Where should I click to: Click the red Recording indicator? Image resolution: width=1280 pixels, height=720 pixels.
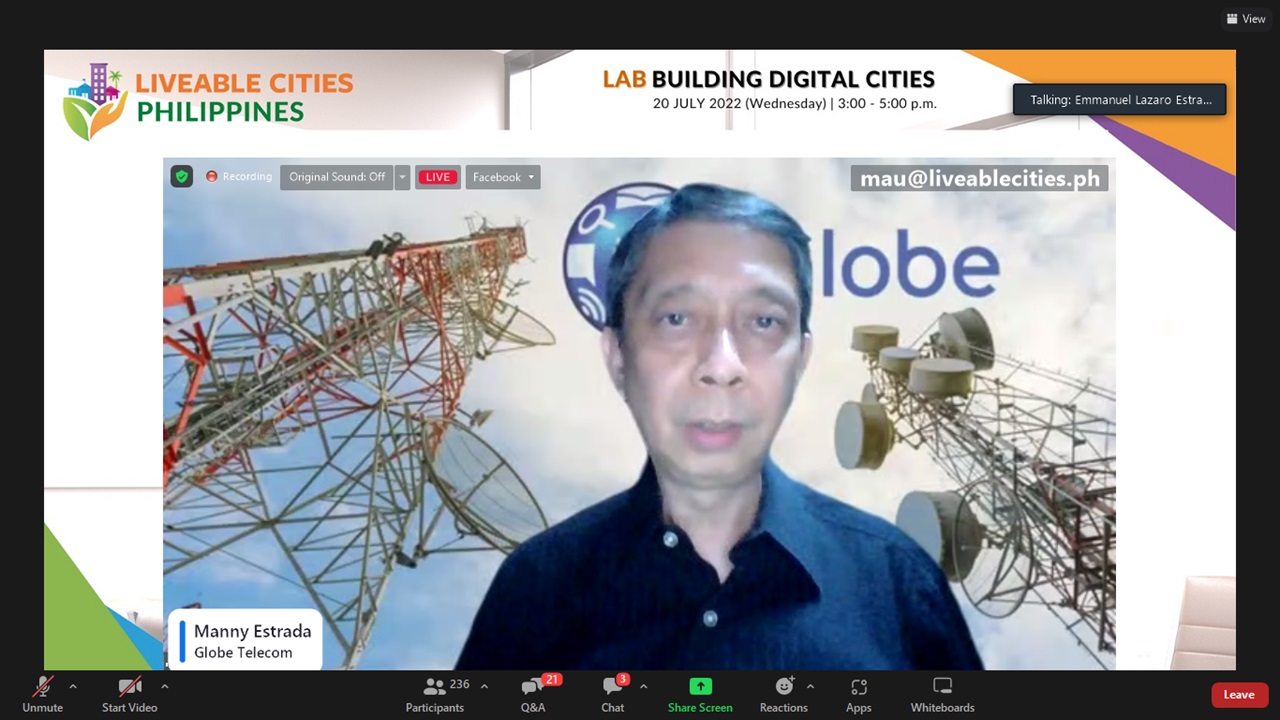pos(239,177)
